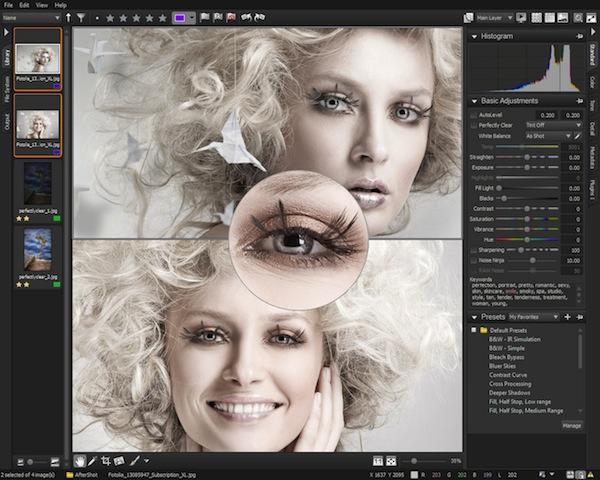Select the brush heal tool
The height and width of the screenshot is (480, 600).
(134, 461)
